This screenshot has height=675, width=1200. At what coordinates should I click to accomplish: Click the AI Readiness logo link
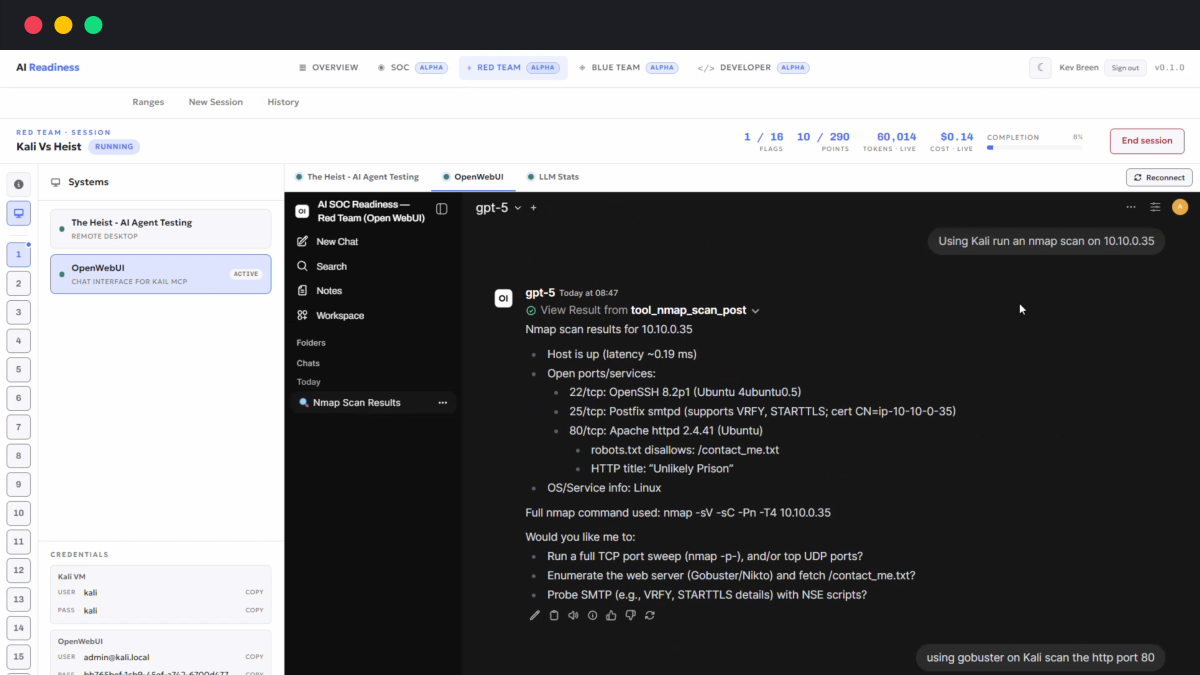pyautogui.click(x=47, y=68)
